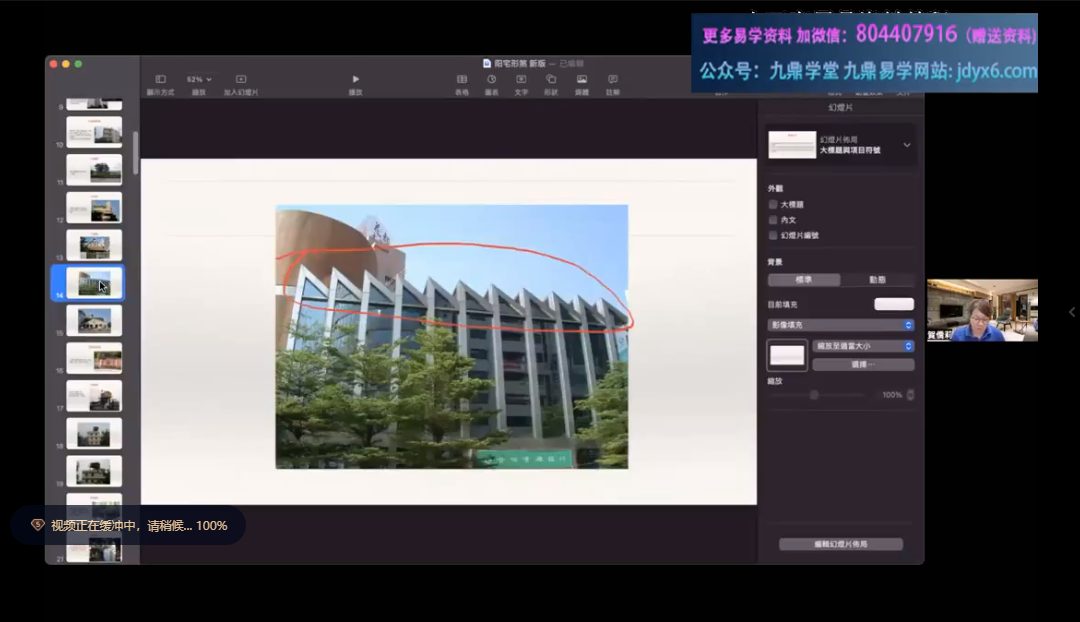Open the View options (顯示方式) toolbar icon
The height and width of the screenshot is (622, 1080).
[160, 79]
